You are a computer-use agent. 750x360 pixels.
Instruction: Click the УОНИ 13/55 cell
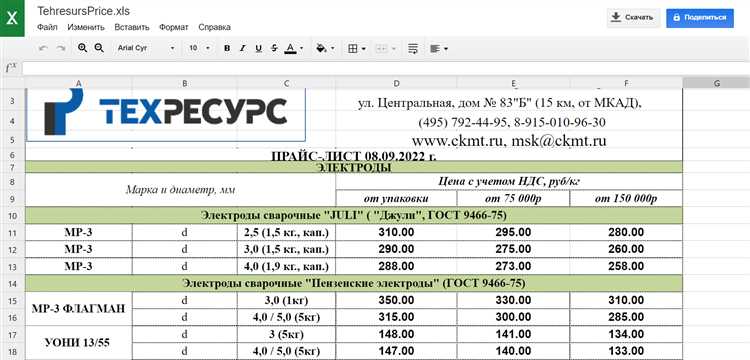pyautogui.click(x=78, y=342)
